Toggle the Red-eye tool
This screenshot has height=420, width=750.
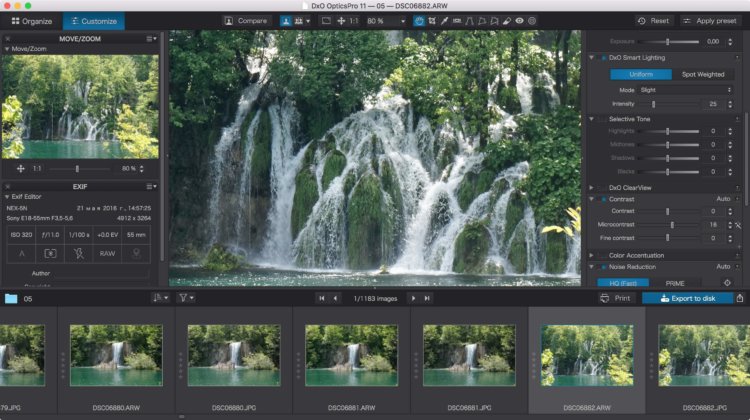519,21
